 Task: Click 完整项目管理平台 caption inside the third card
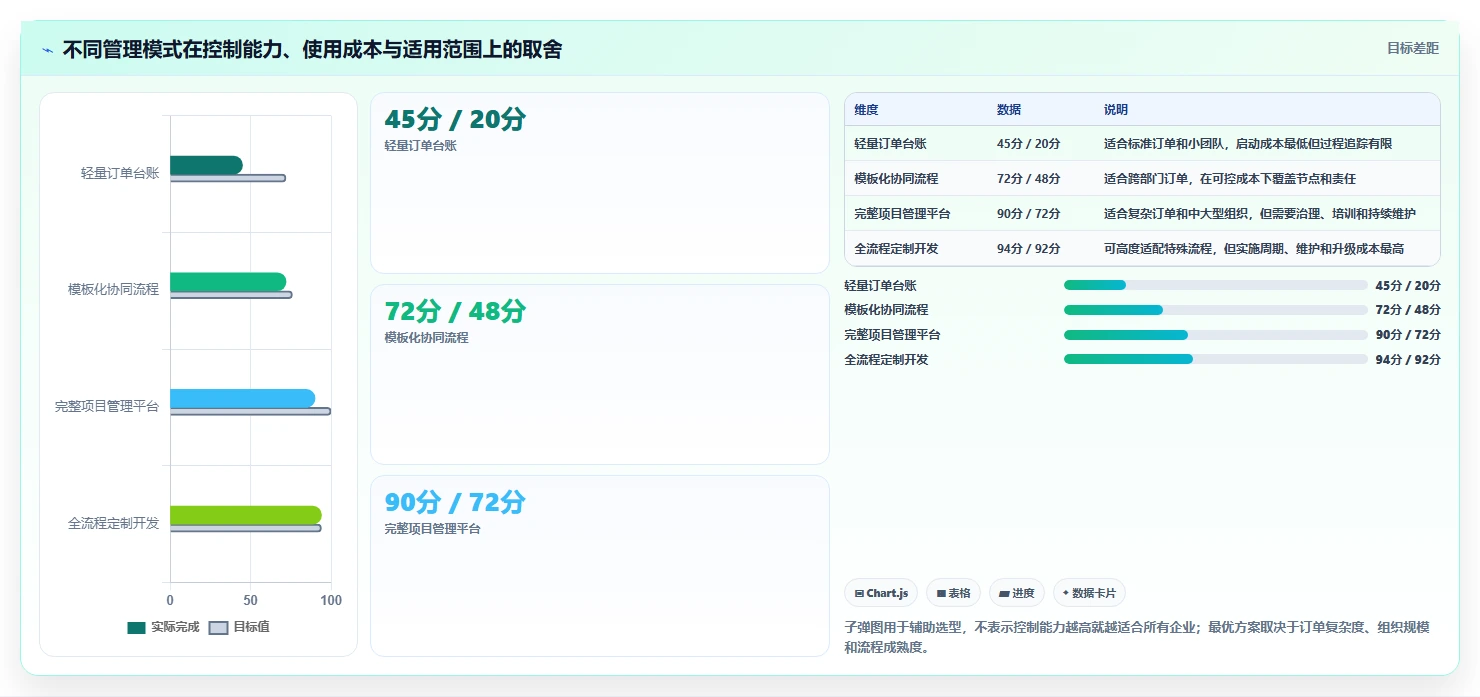click(x=432, y=529)
